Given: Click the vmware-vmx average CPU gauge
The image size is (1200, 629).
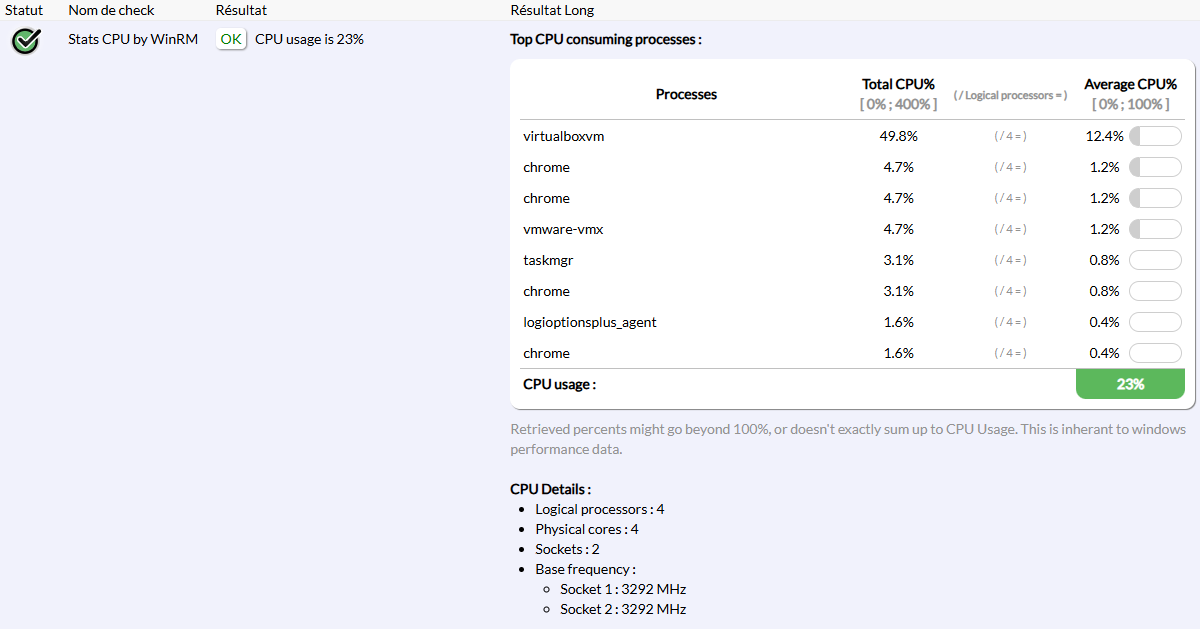Looking at the screenshot, I should click(1155, 229).
